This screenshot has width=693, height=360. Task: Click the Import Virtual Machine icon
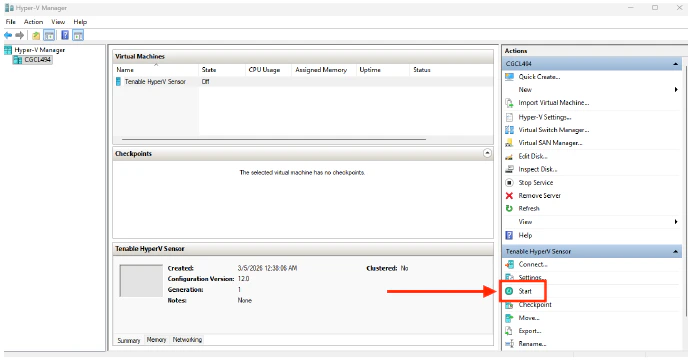[x=509, y=103]
